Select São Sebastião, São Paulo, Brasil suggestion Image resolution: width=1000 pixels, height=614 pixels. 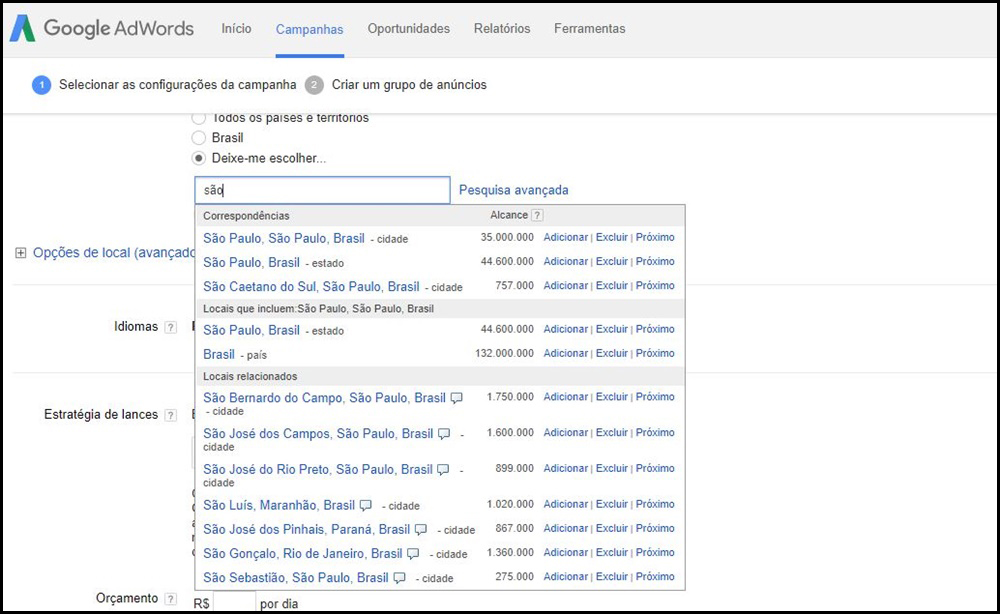tap(295, 578)
